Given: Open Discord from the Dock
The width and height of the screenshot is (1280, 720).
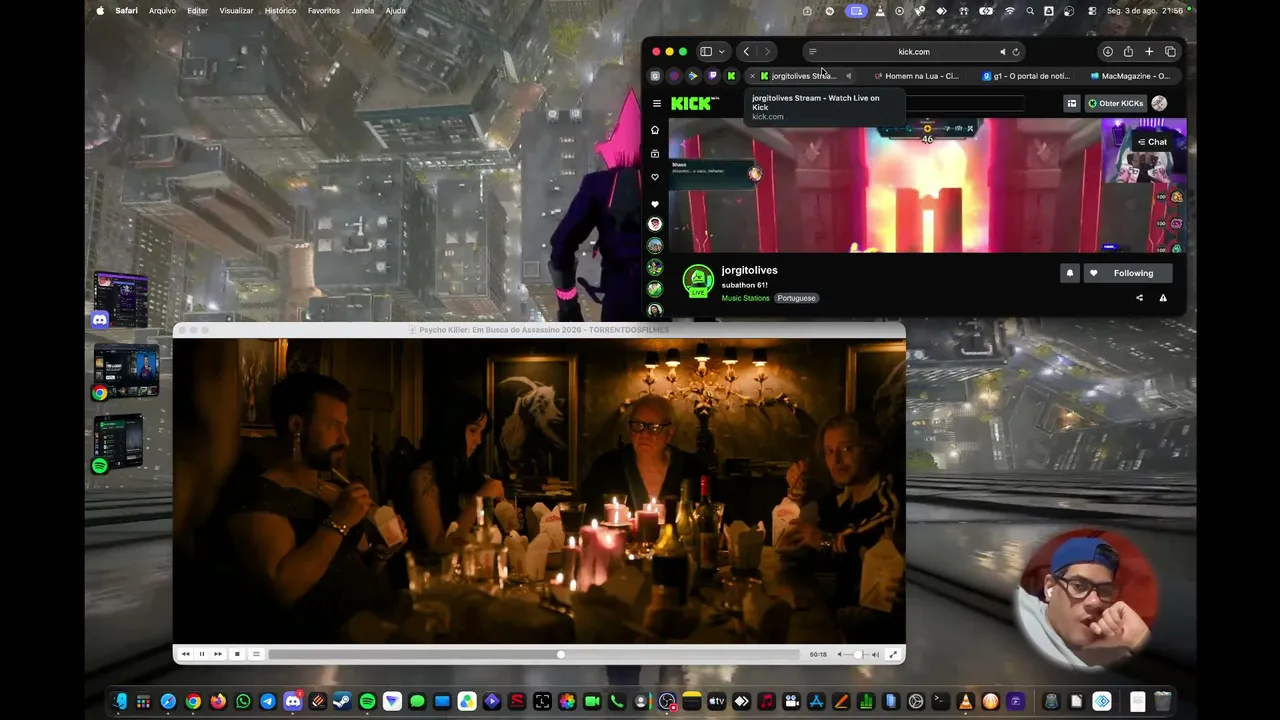Looking at the screenshot, I should click(x=293, y=702).
